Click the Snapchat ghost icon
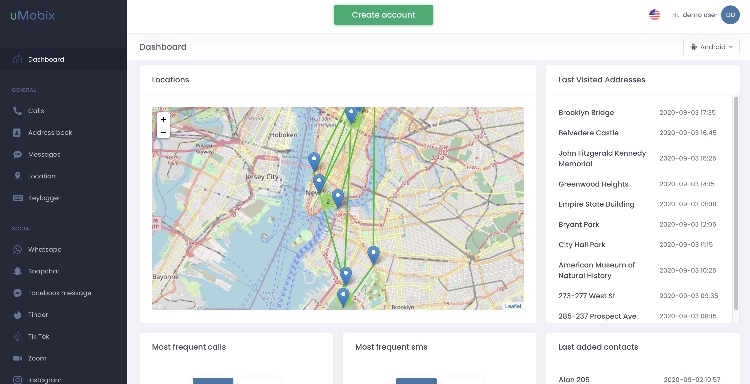 click(x=17, y=271)
